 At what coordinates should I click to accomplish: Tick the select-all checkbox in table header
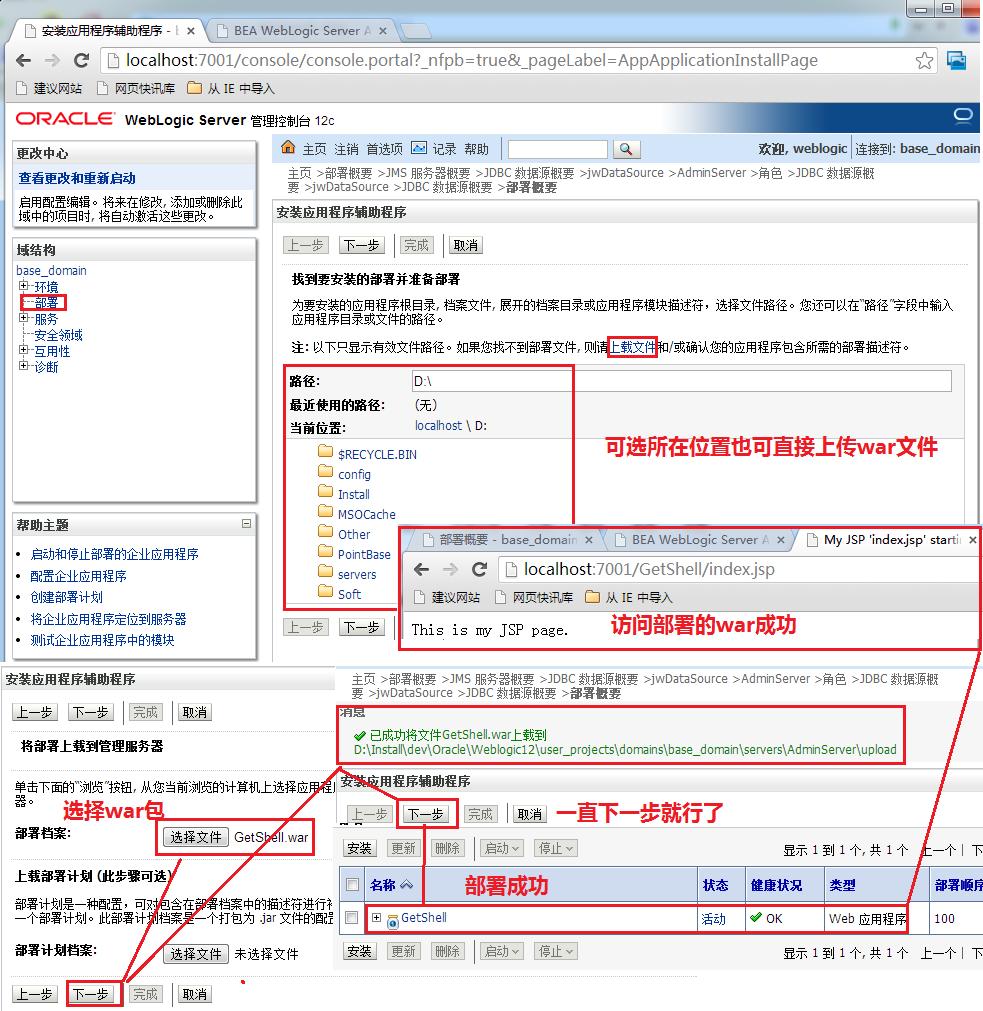click(x=352, y=885)
